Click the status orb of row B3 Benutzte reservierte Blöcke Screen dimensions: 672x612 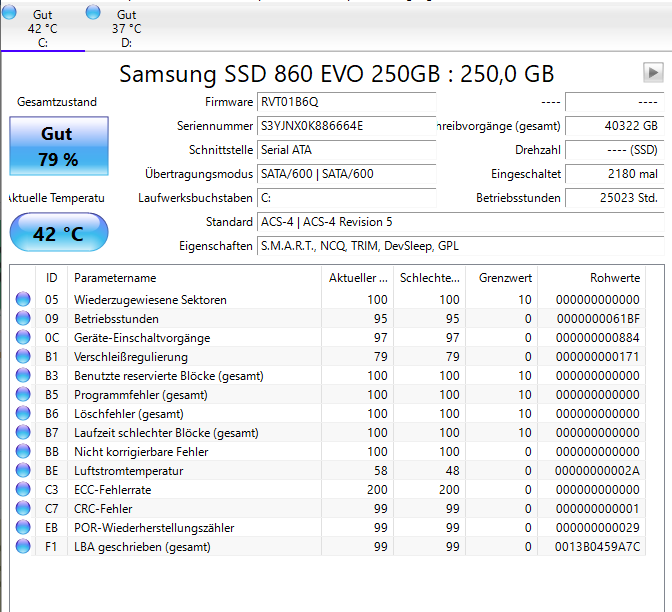click(23, 375)
